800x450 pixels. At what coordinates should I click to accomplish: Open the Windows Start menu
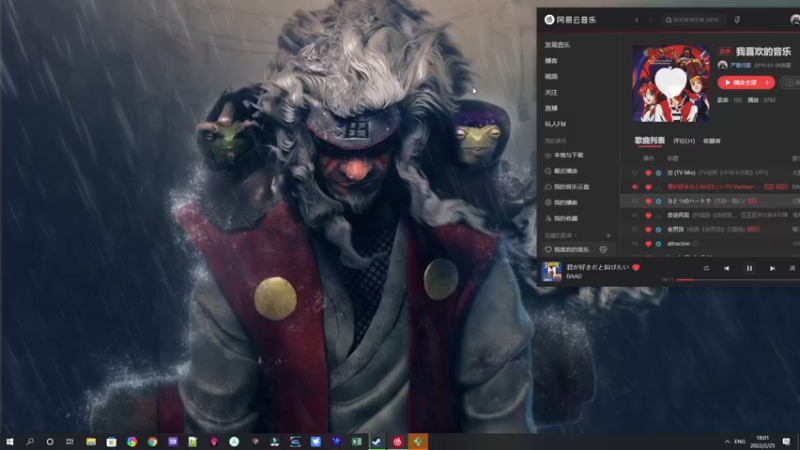tap(10, 442)
